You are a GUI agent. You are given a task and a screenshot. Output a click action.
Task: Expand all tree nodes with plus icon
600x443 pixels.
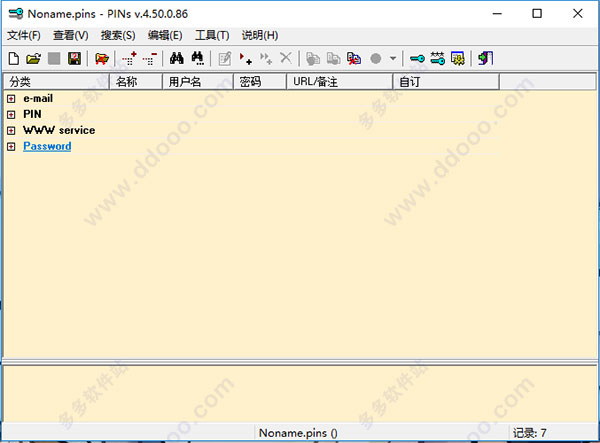click(x=129, y=59)
